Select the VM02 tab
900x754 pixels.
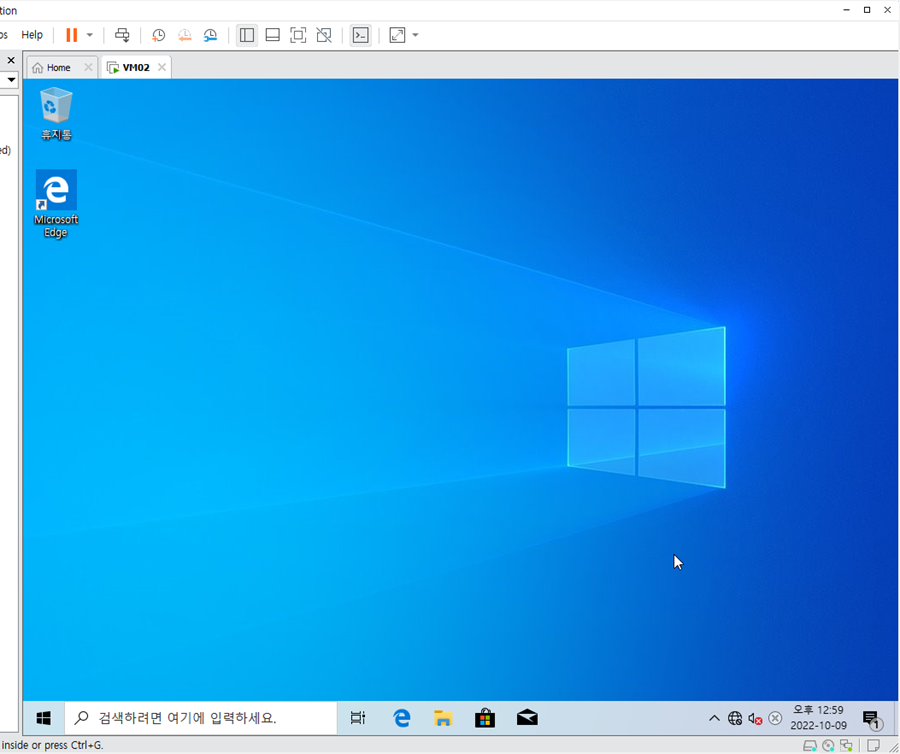129,68
